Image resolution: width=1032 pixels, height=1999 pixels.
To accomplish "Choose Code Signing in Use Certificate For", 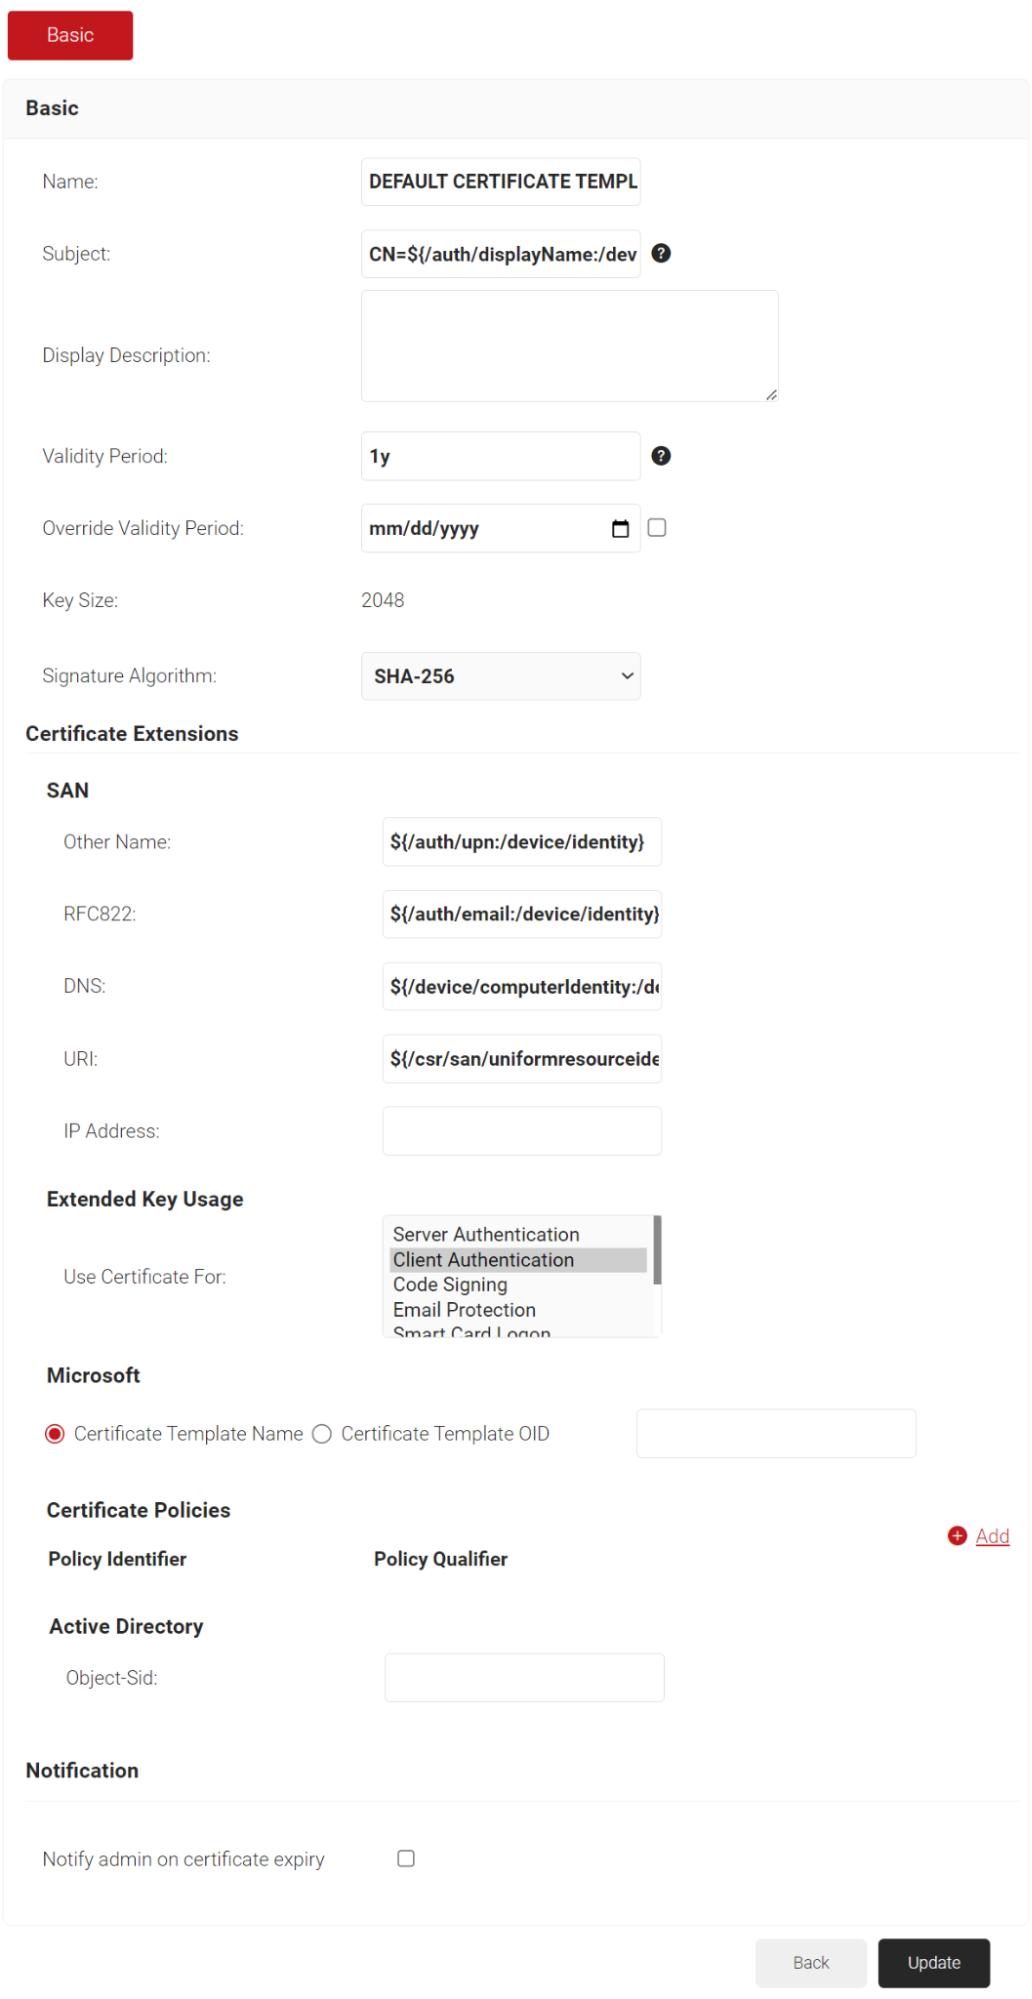I will coord(450,1284).
